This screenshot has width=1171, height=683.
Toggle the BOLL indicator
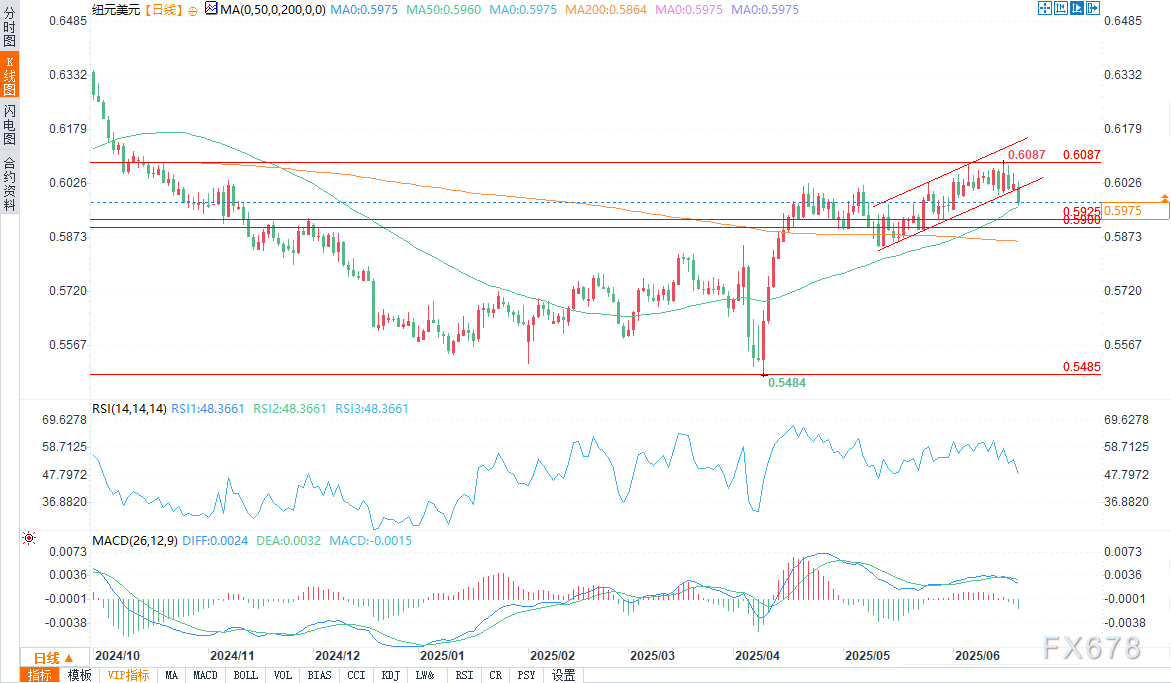(244, 675)
